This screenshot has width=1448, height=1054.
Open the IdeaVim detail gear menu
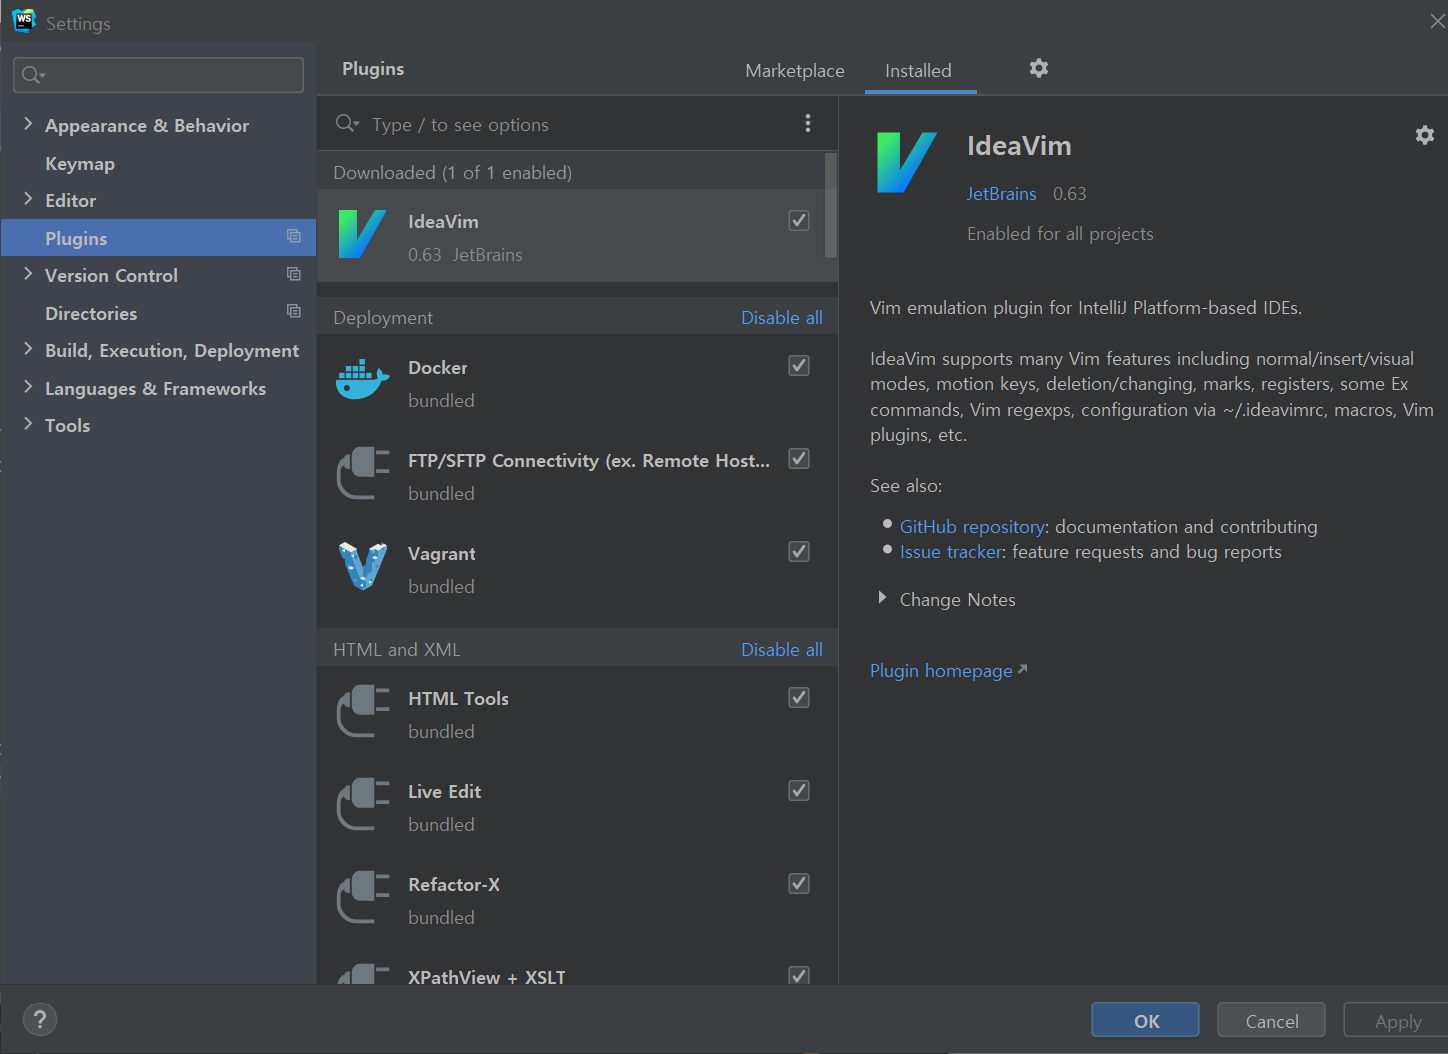(x=1425, y=135)
